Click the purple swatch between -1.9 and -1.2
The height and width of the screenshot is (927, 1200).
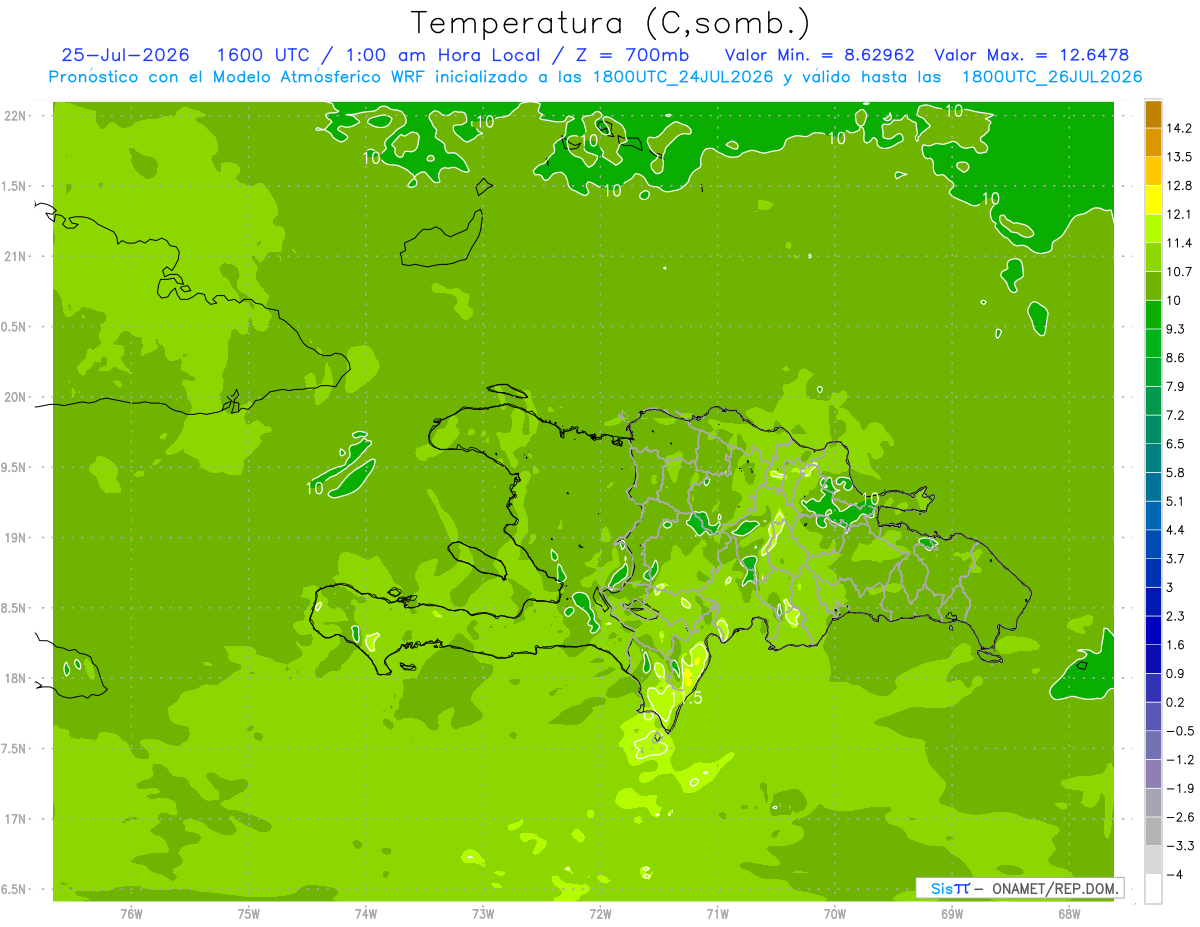pos(1153,774)
